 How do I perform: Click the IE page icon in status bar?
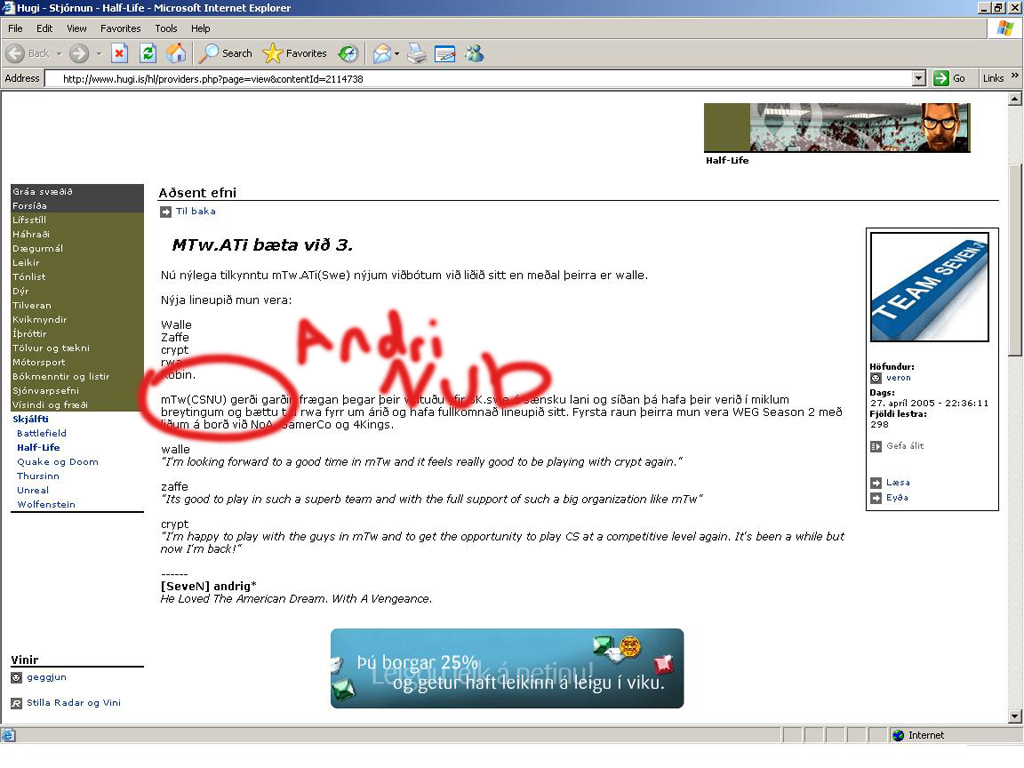click(8, 735)
